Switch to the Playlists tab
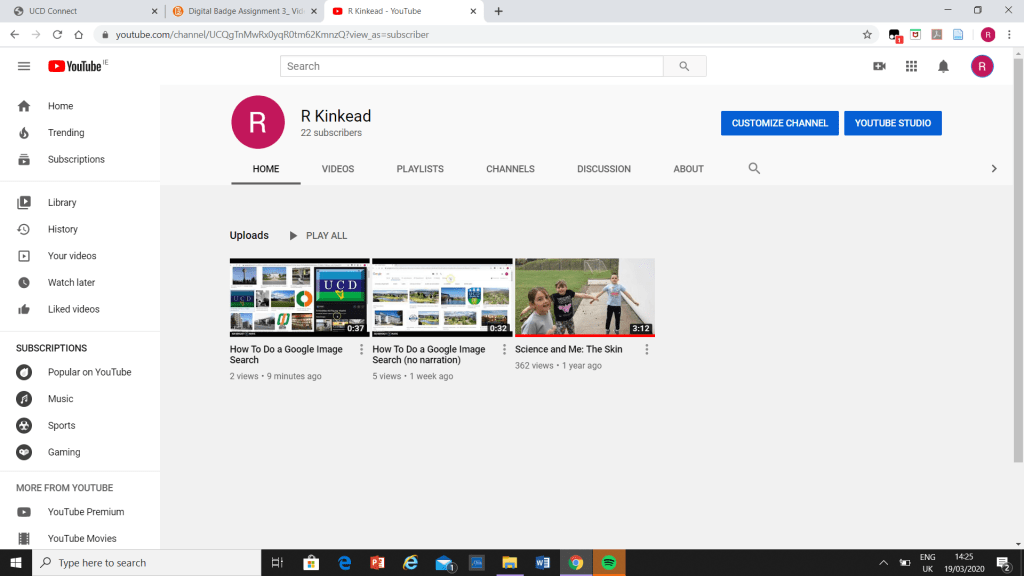1024x576 pixels. pos(420,169)
